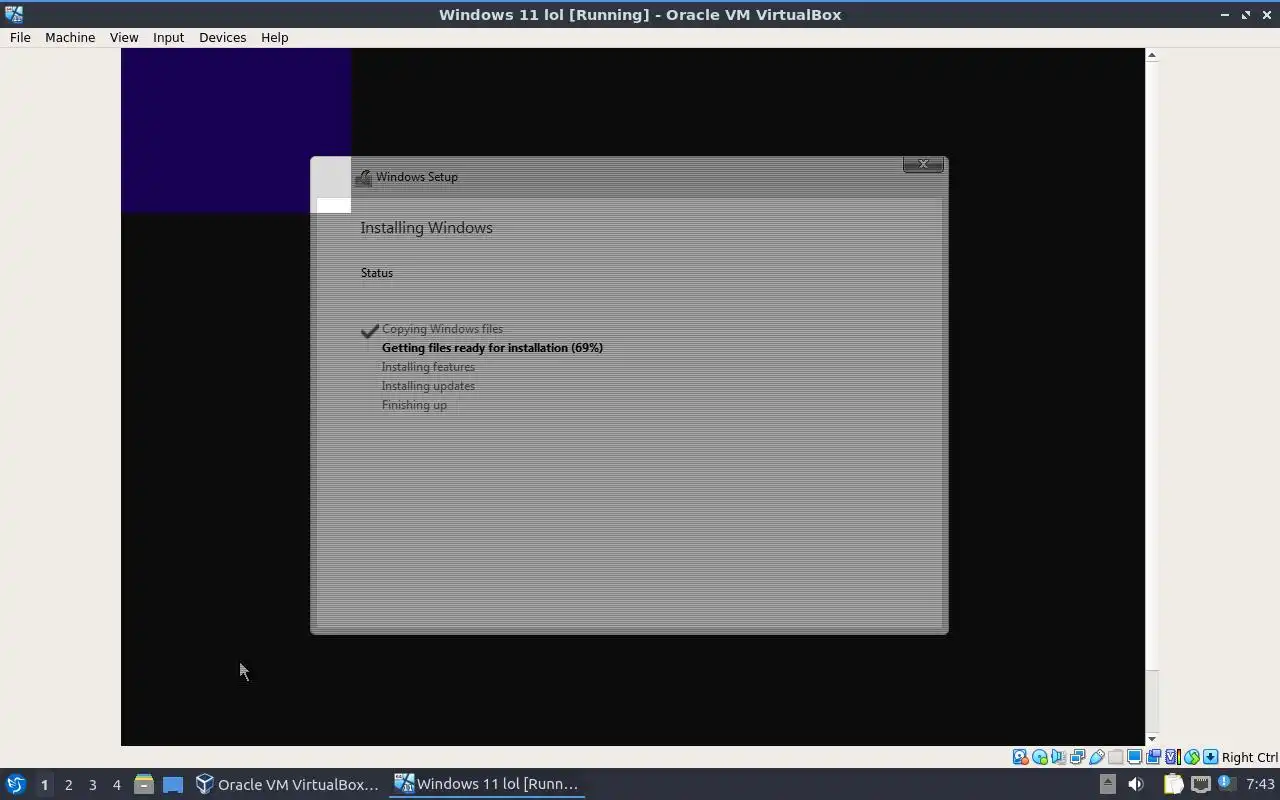Click the CPU virtualization status indicator
Screen dimensions: 1280x800
coord(1173,757)
